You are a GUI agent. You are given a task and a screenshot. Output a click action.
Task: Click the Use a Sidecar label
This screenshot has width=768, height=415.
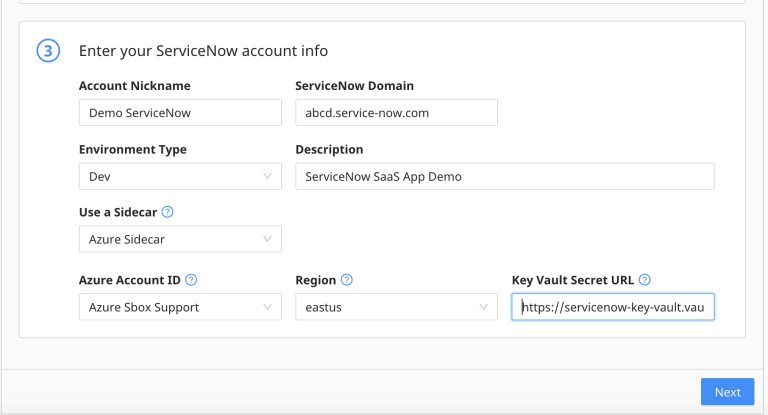pyautogui.click(x=118, y=212)
